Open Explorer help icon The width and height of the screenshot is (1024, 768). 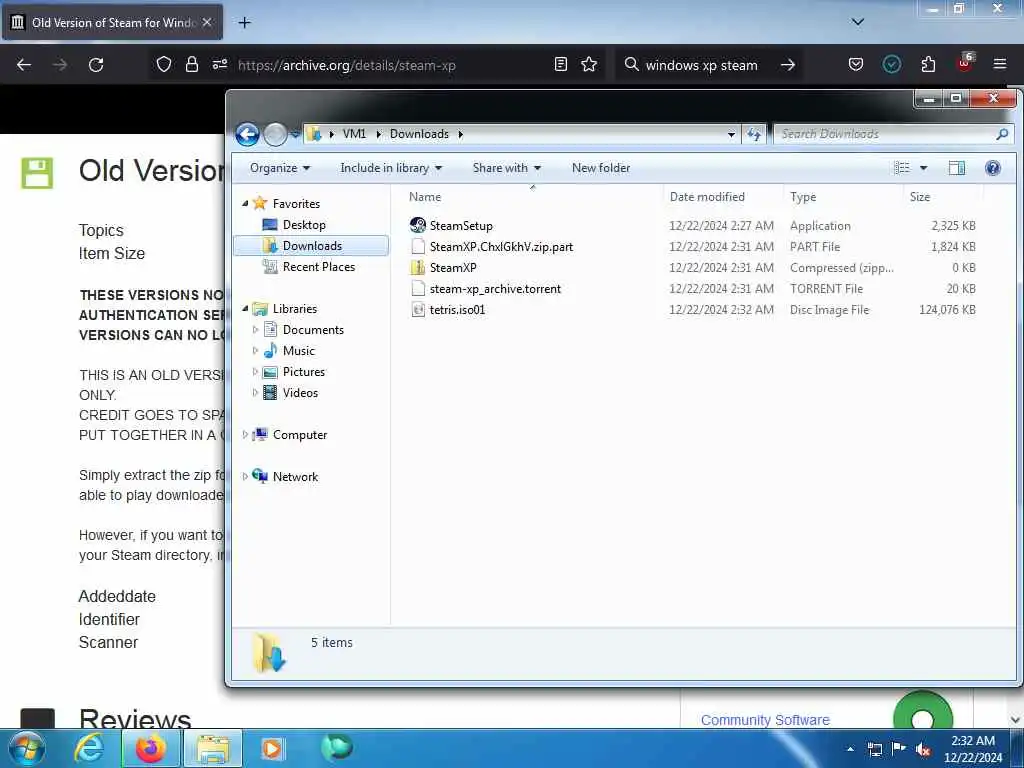[x=993, y=168]
